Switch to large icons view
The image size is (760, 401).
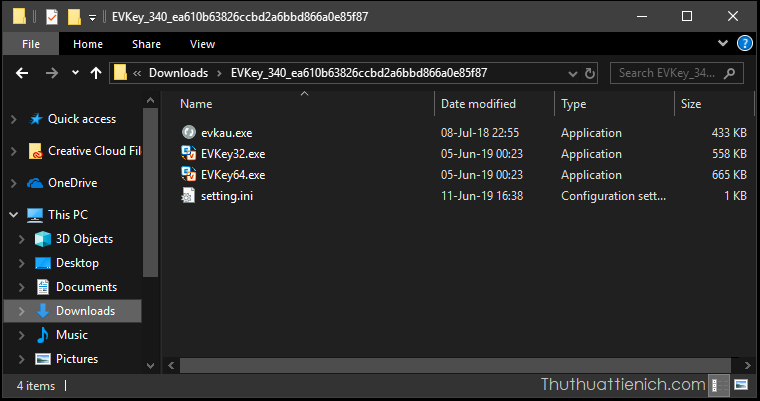[x=741, y=385]
